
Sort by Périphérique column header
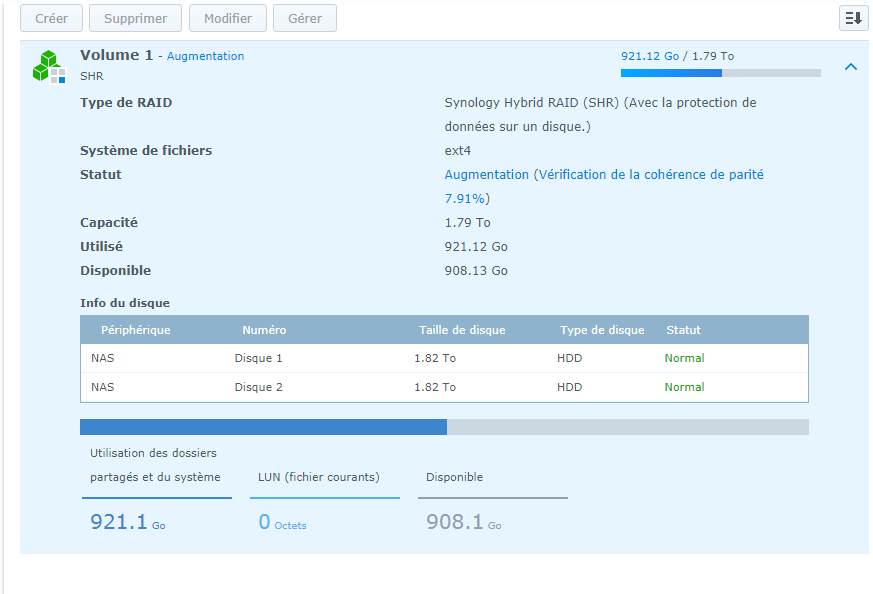[x=135, y=330]
